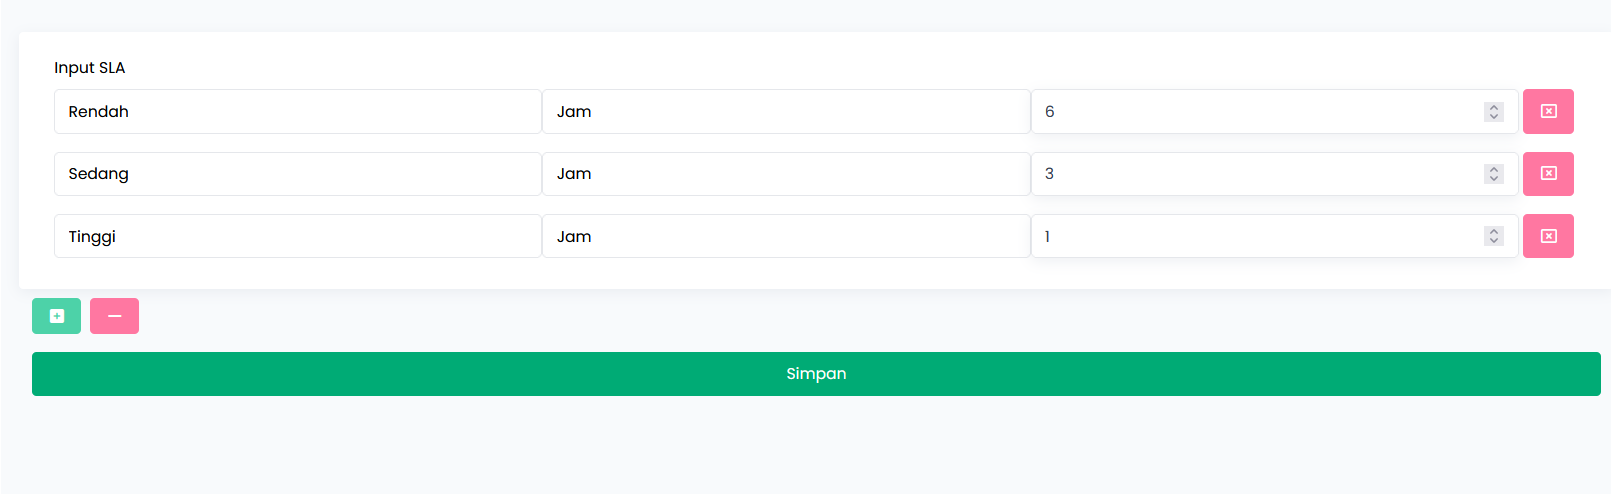The image size is (1611, 494).
Task: Increase the Rendah value with up arrow
Action: click(1494, 107)
